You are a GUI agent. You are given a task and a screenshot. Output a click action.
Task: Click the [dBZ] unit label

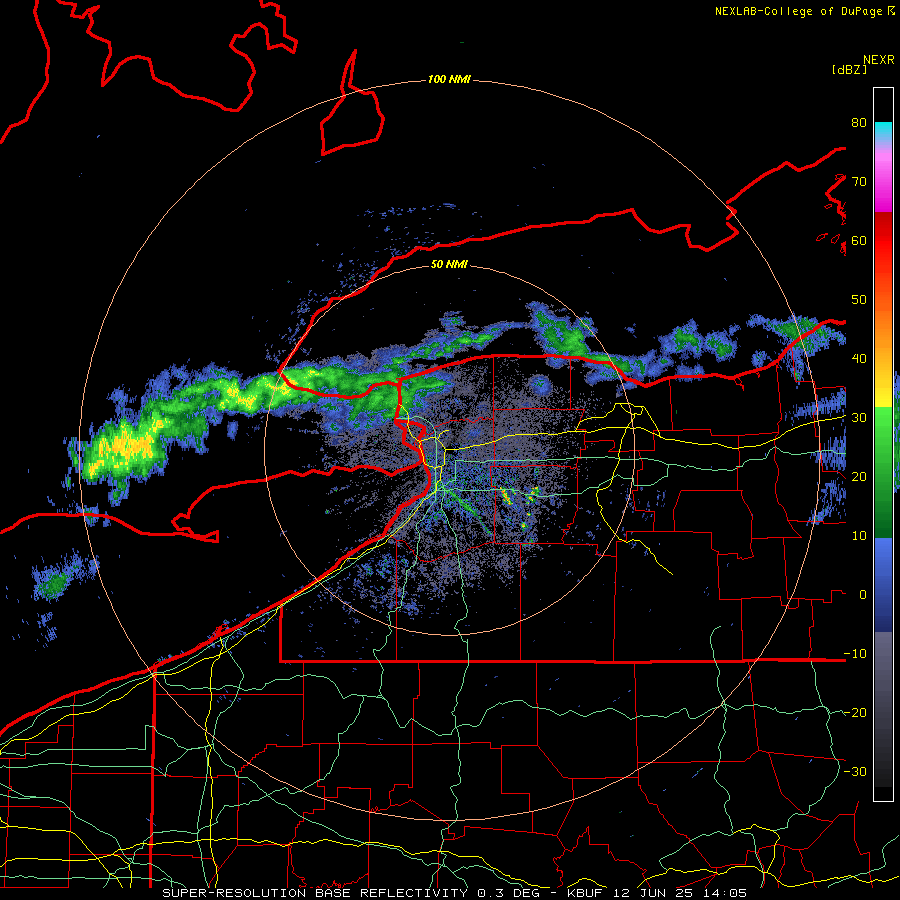(x=849, y=69)
